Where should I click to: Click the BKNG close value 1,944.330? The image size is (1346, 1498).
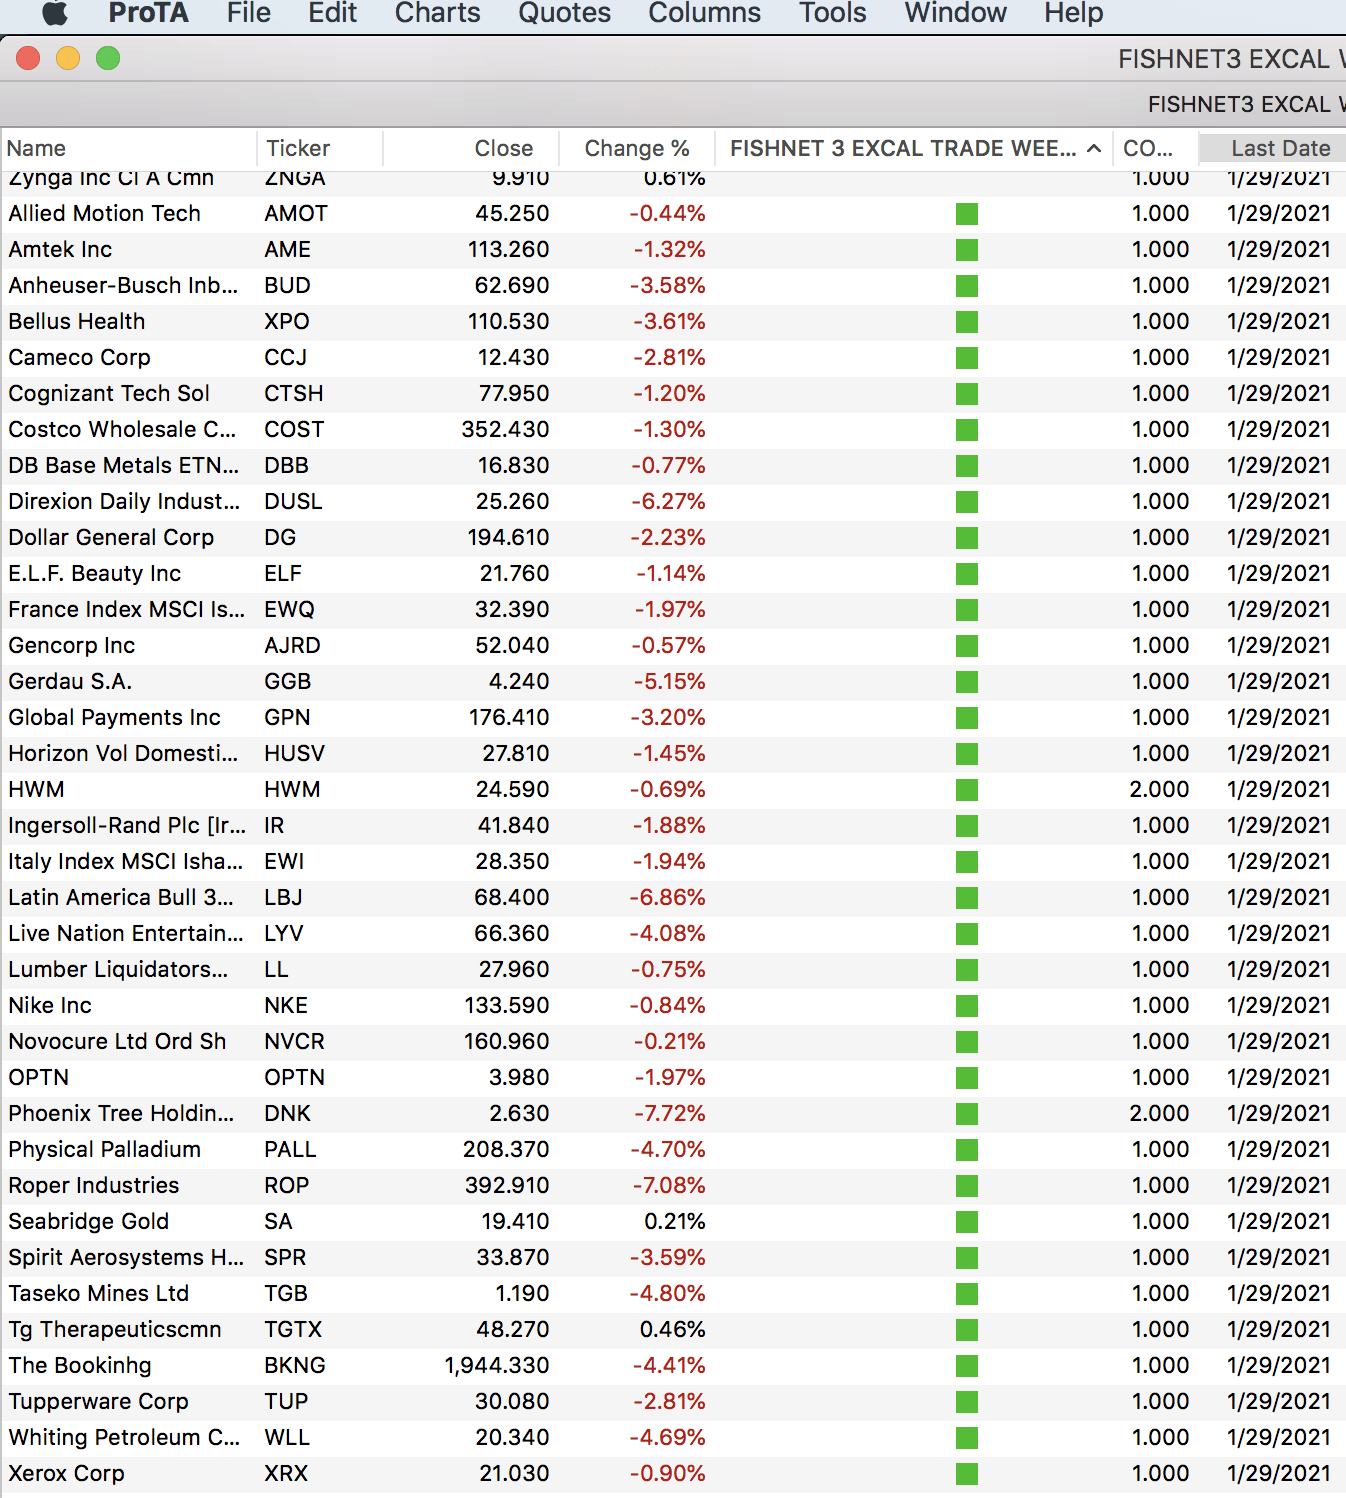pyautogui.click(x=497, y=1366)
